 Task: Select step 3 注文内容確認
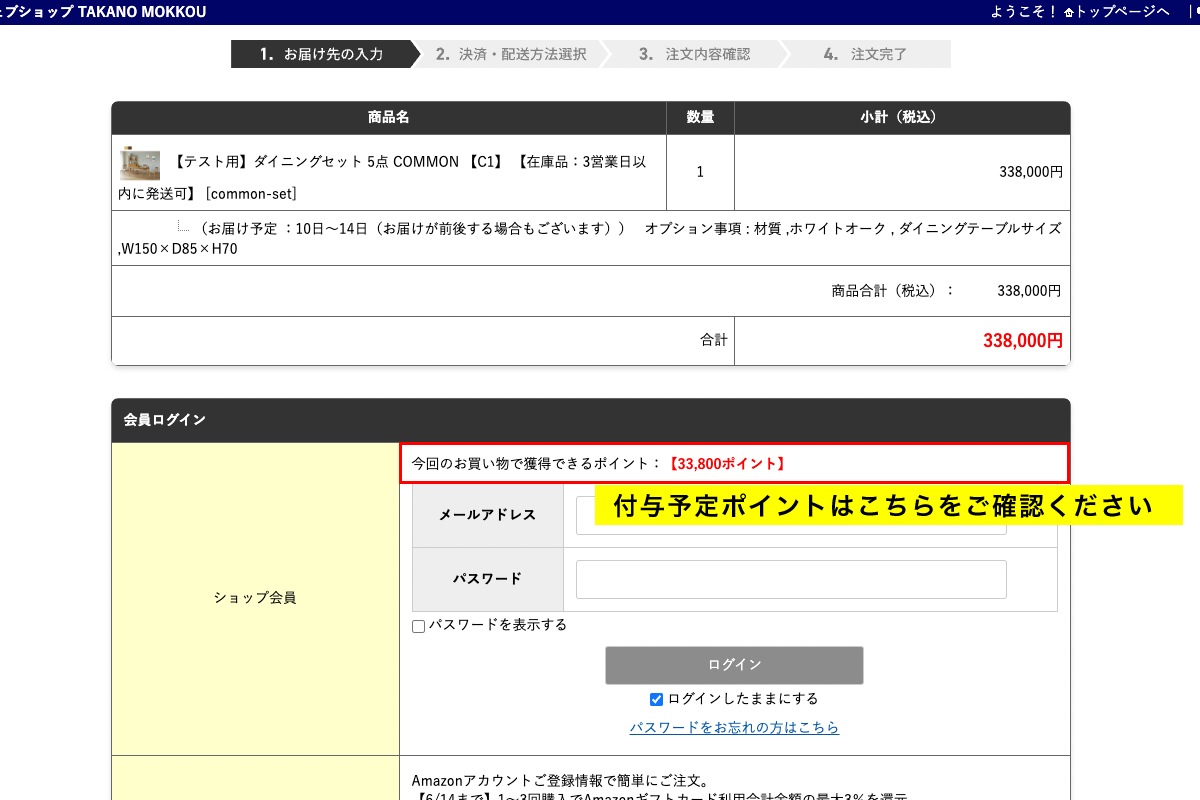click(x=694, y=54)
